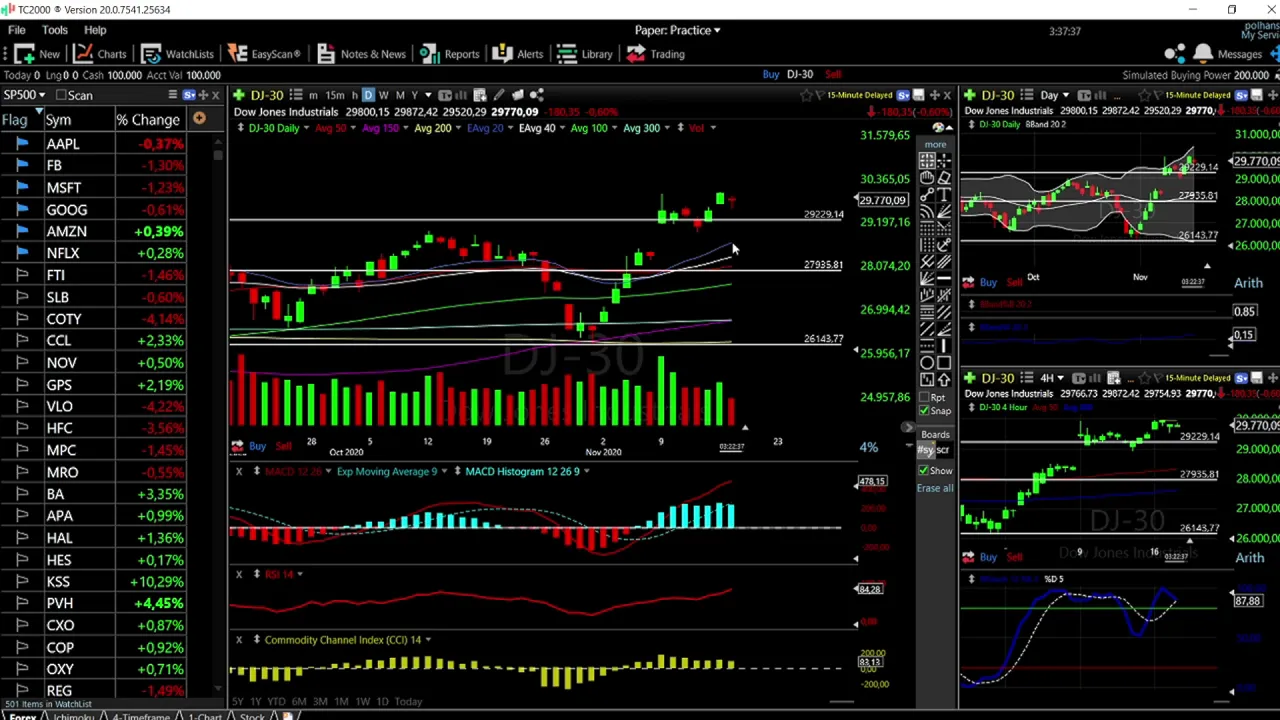Select the eraser drawing tool
Viewport: 1280px width, 720px height.
(x=945, y=177)
